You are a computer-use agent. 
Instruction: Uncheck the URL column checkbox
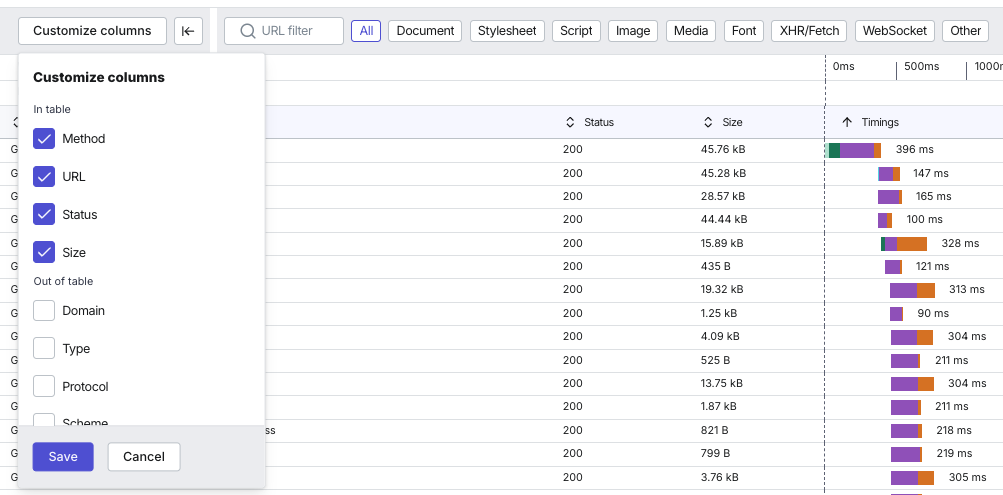click(x=44, y=177)
